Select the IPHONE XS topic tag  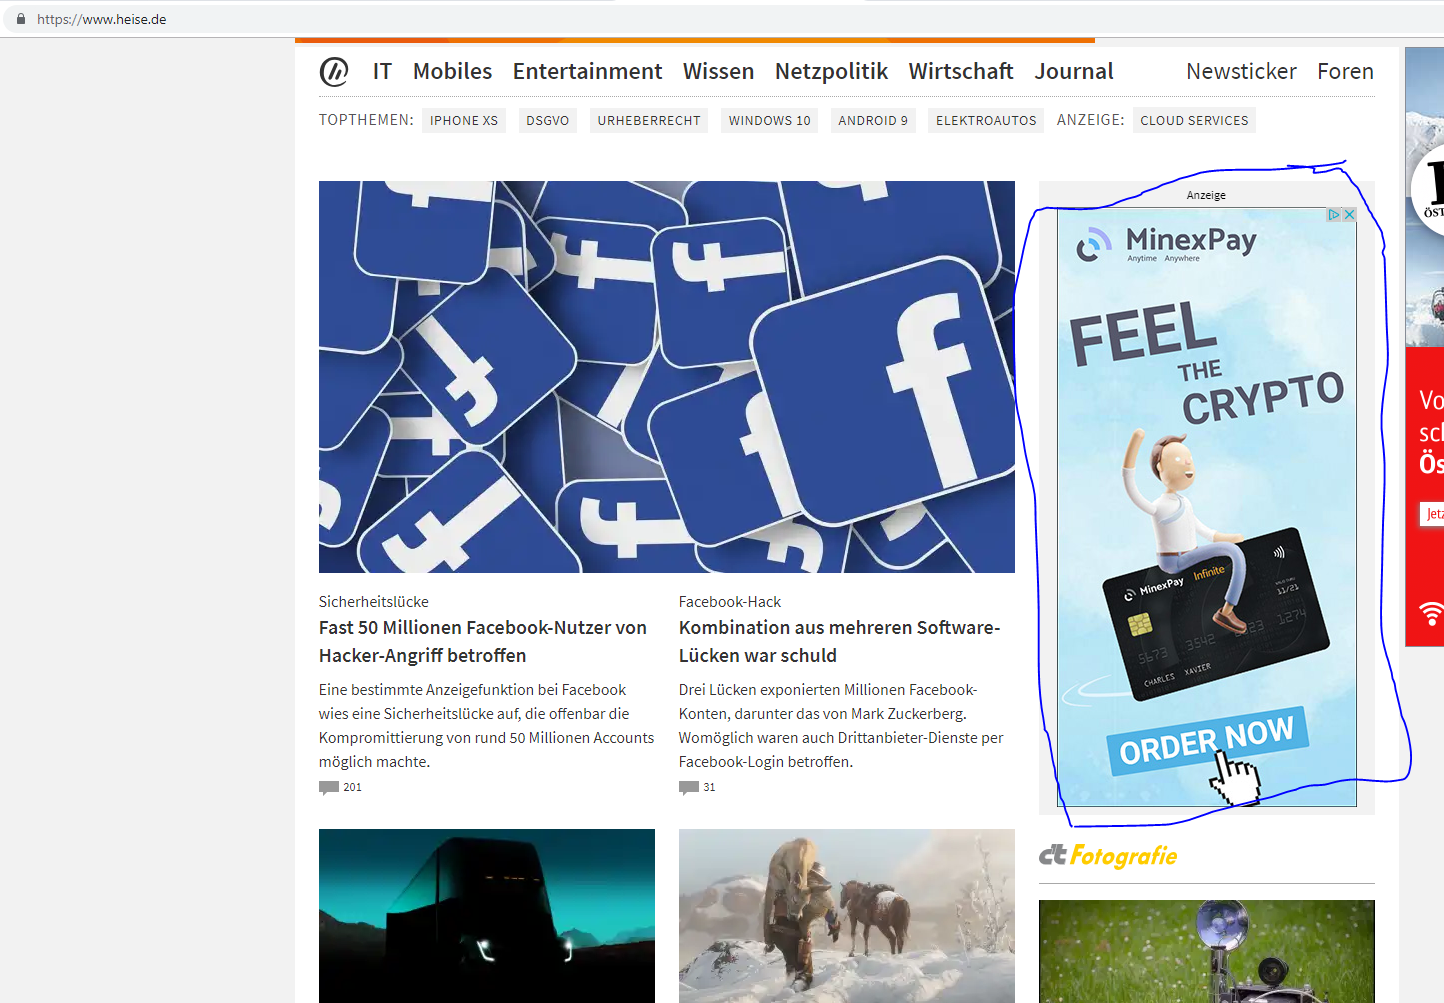point(464,120)
